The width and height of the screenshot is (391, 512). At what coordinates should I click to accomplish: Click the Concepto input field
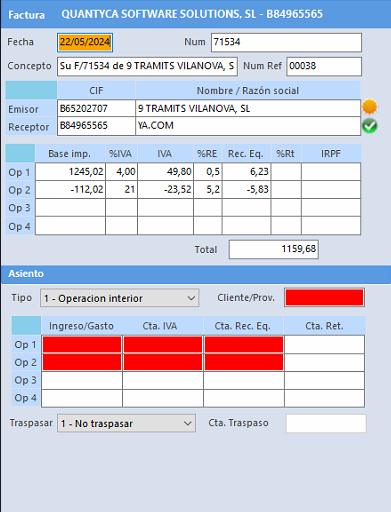pos(147,66)
